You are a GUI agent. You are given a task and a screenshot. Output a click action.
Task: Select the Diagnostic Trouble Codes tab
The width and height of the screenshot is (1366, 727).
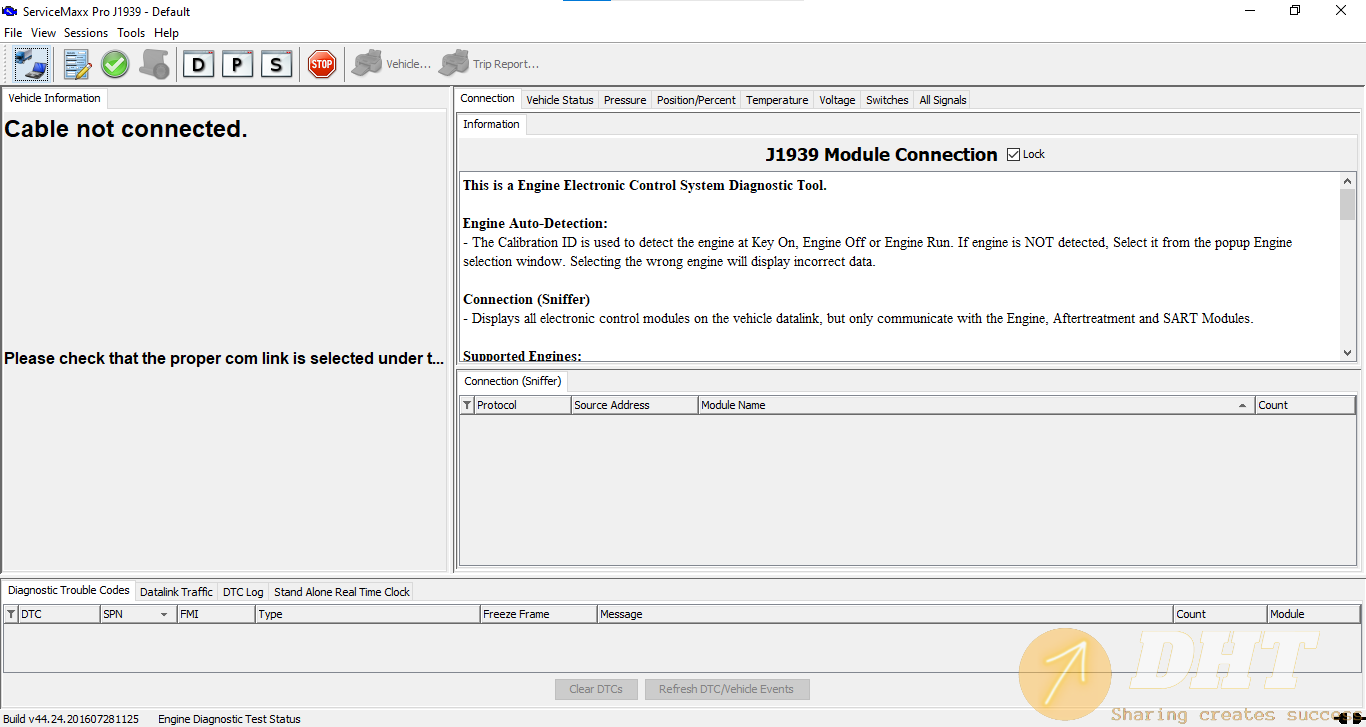click(x=69, y=590)
